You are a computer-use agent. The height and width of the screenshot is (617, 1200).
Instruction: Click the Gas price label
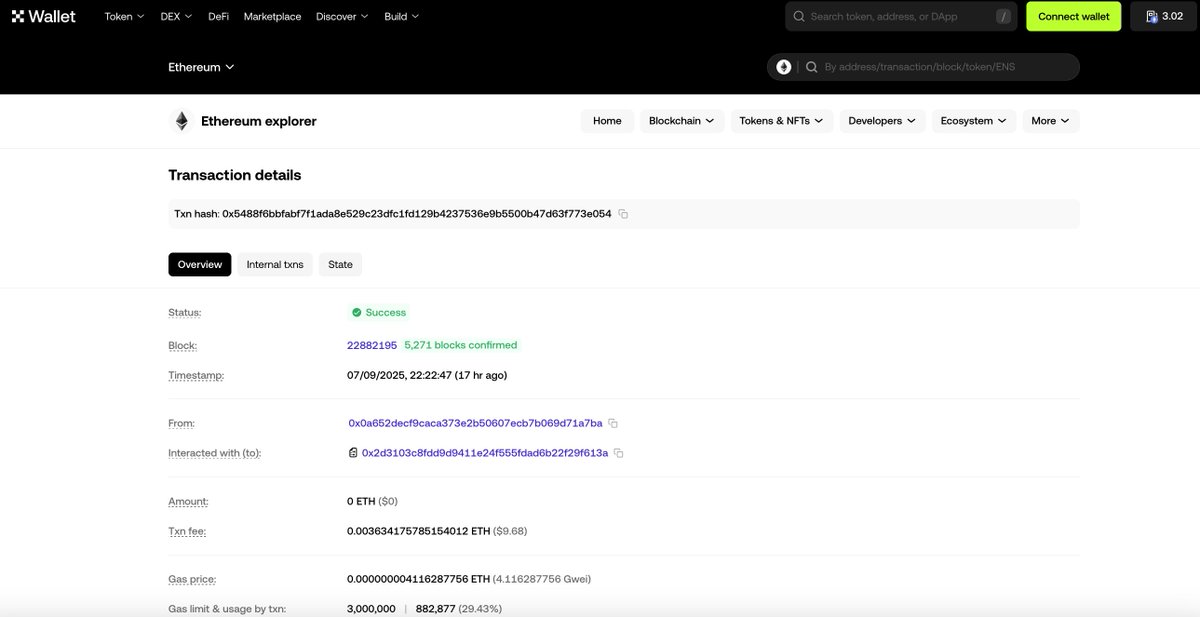click(x=192, y=579)
